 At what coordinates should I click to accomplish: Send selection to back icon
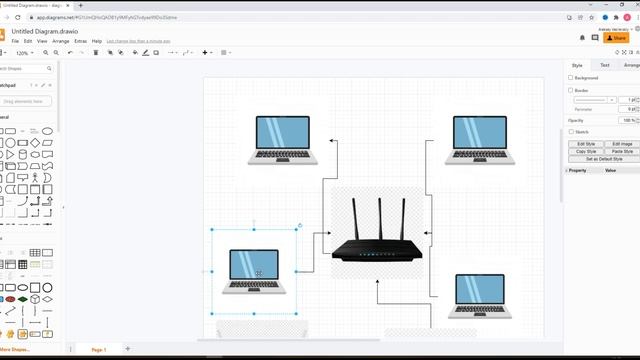point(121,53)
